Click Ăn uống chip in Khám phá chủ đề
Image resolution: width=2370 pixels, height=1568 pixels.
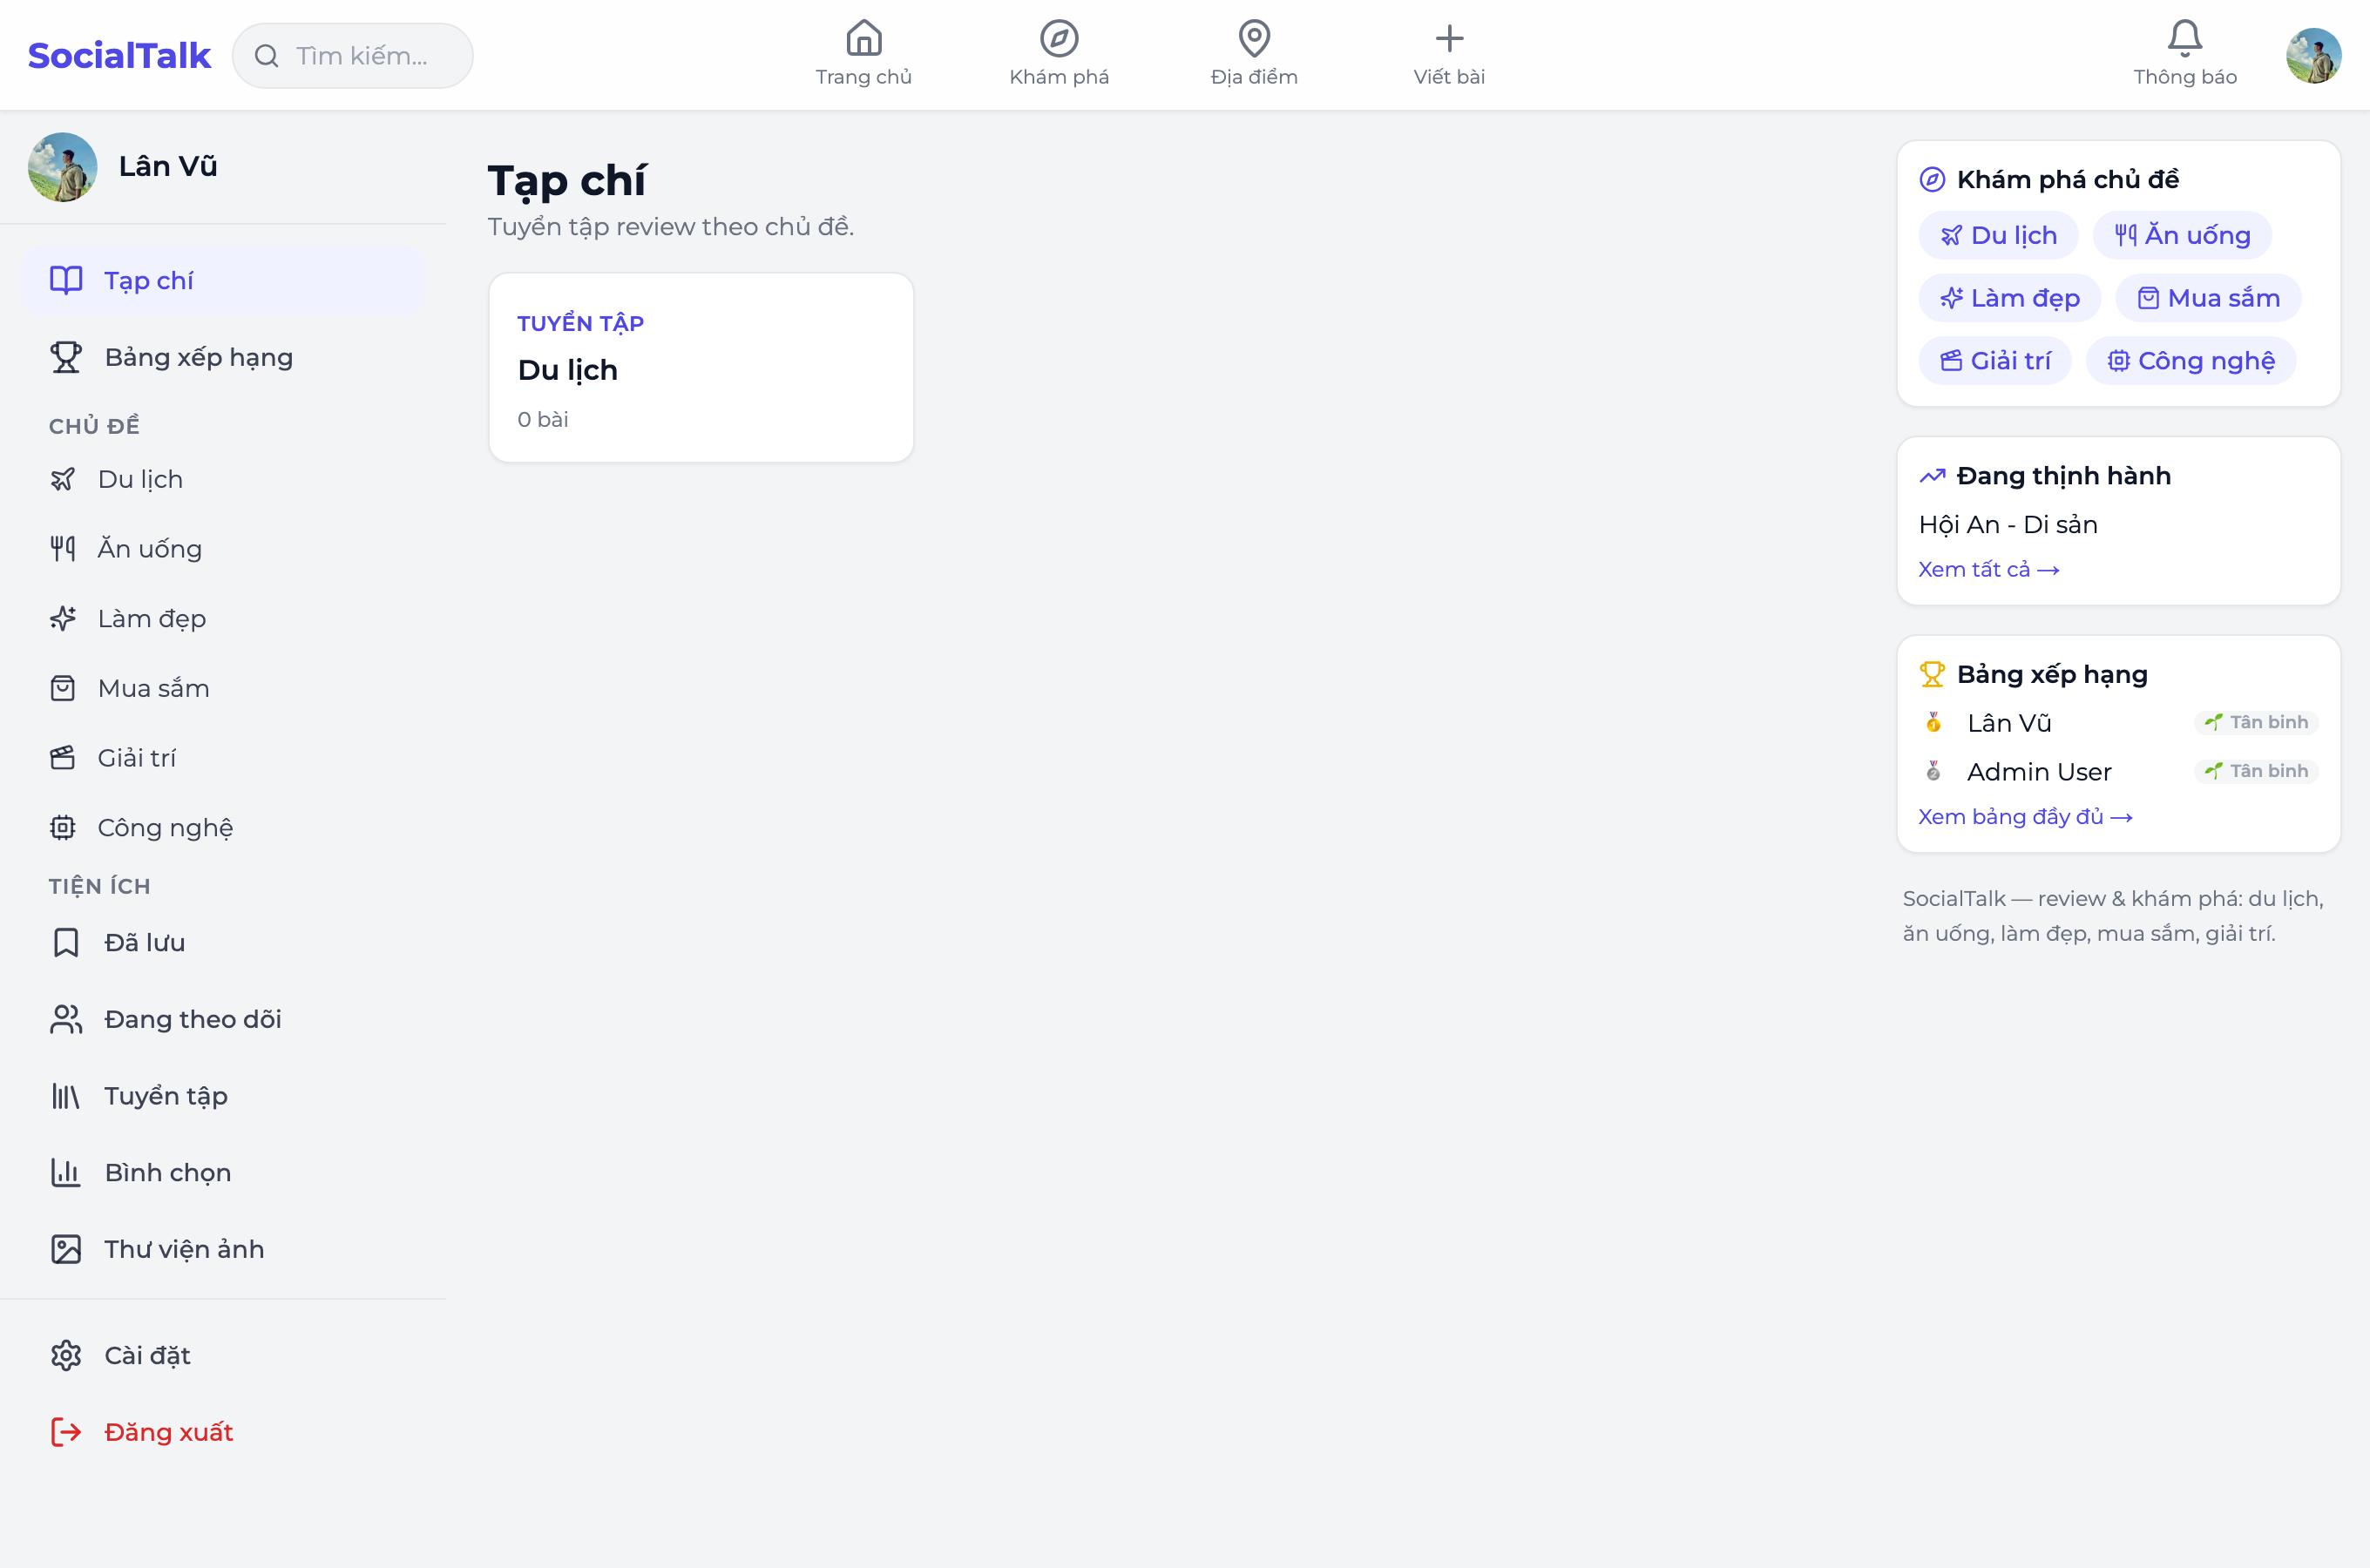point(2182,235)
